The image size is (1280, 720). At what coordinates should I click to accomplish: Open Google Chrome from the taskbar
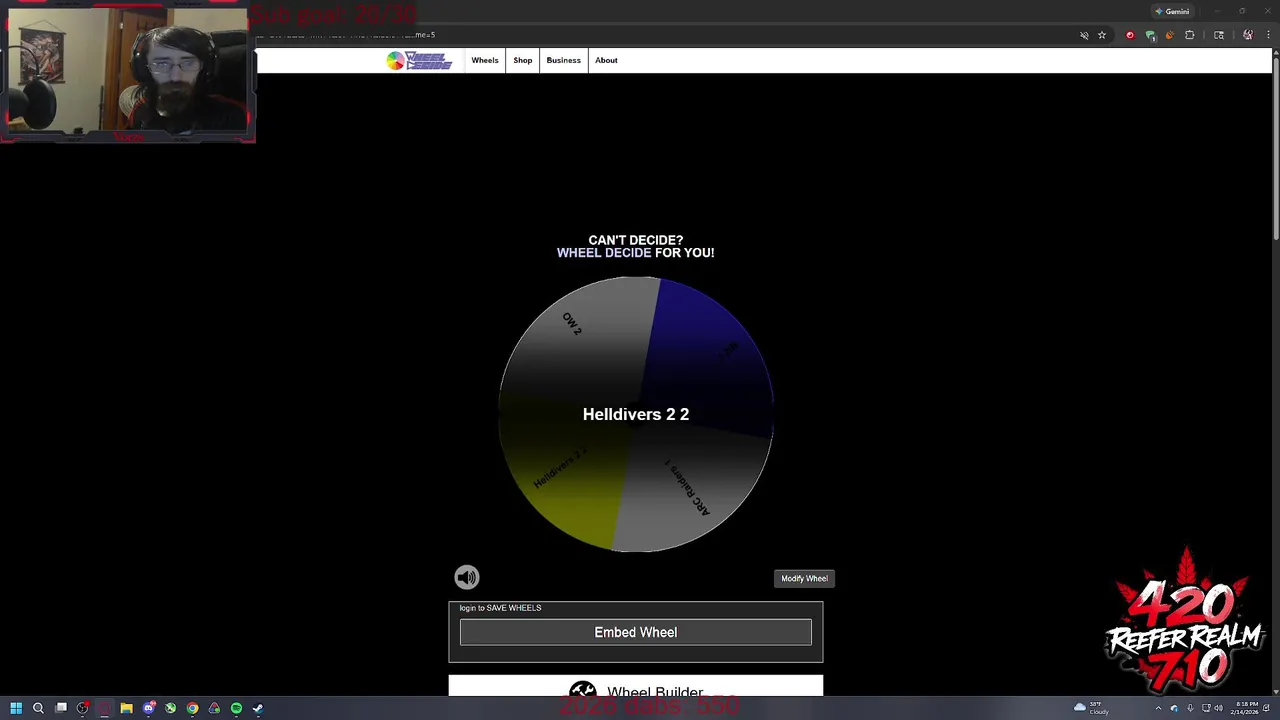click(x=192, y=708)
